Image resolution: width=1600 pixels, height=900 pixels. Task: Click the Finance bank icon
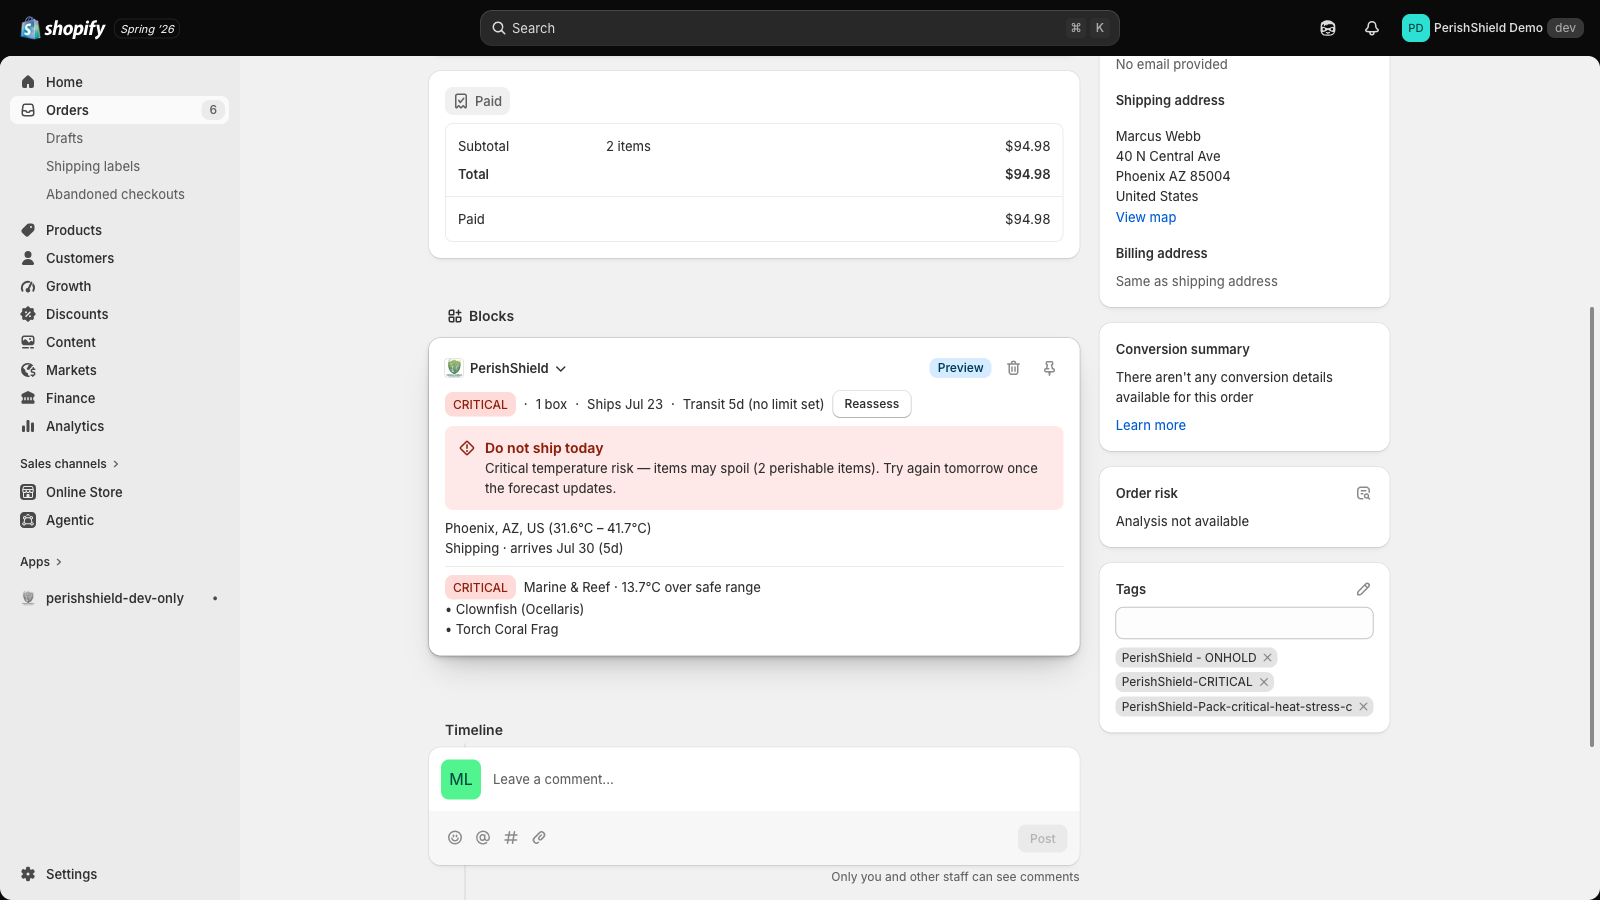coord(28,398)
